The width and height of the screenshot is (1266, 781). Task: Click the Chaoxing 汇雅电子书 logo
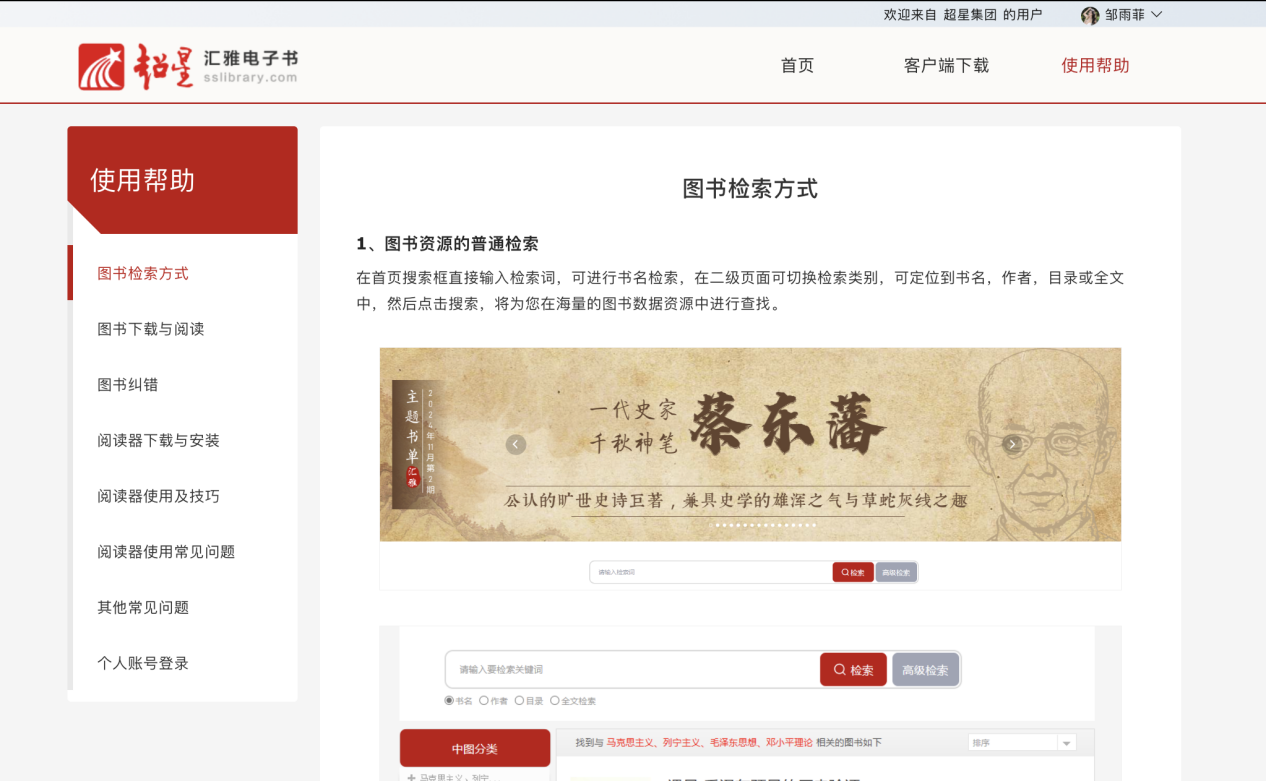(x=188, y=66)
